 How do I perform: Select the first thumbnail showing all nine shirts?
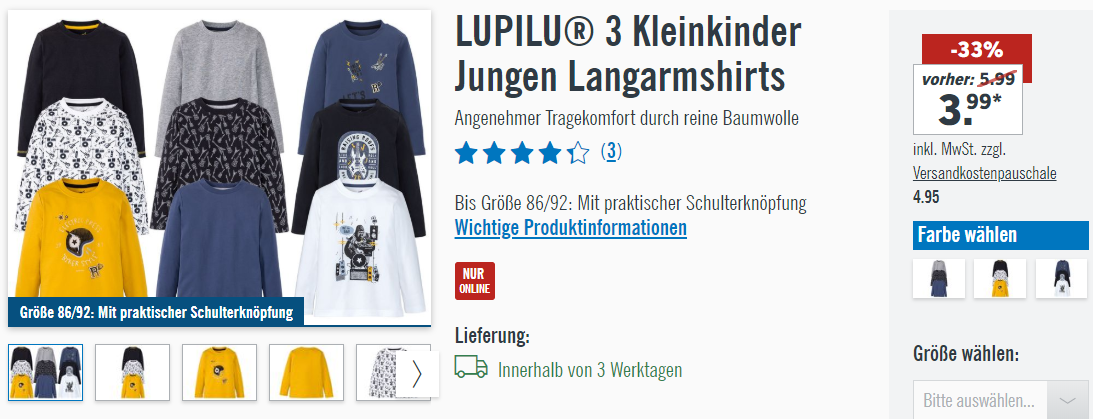click(x=46, y=372)
